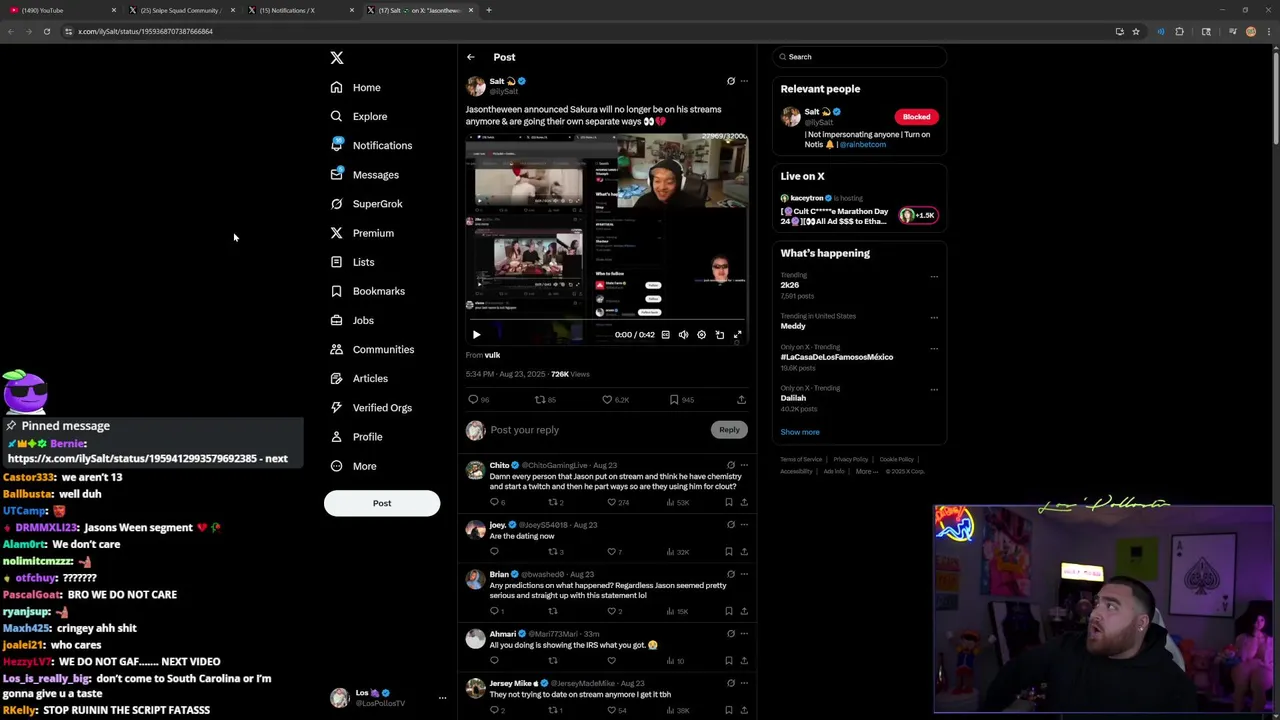The height and width of the screenshot is (720, 1280).
Task: Click the X logo in the sidebar
Action: click(337, 58)
